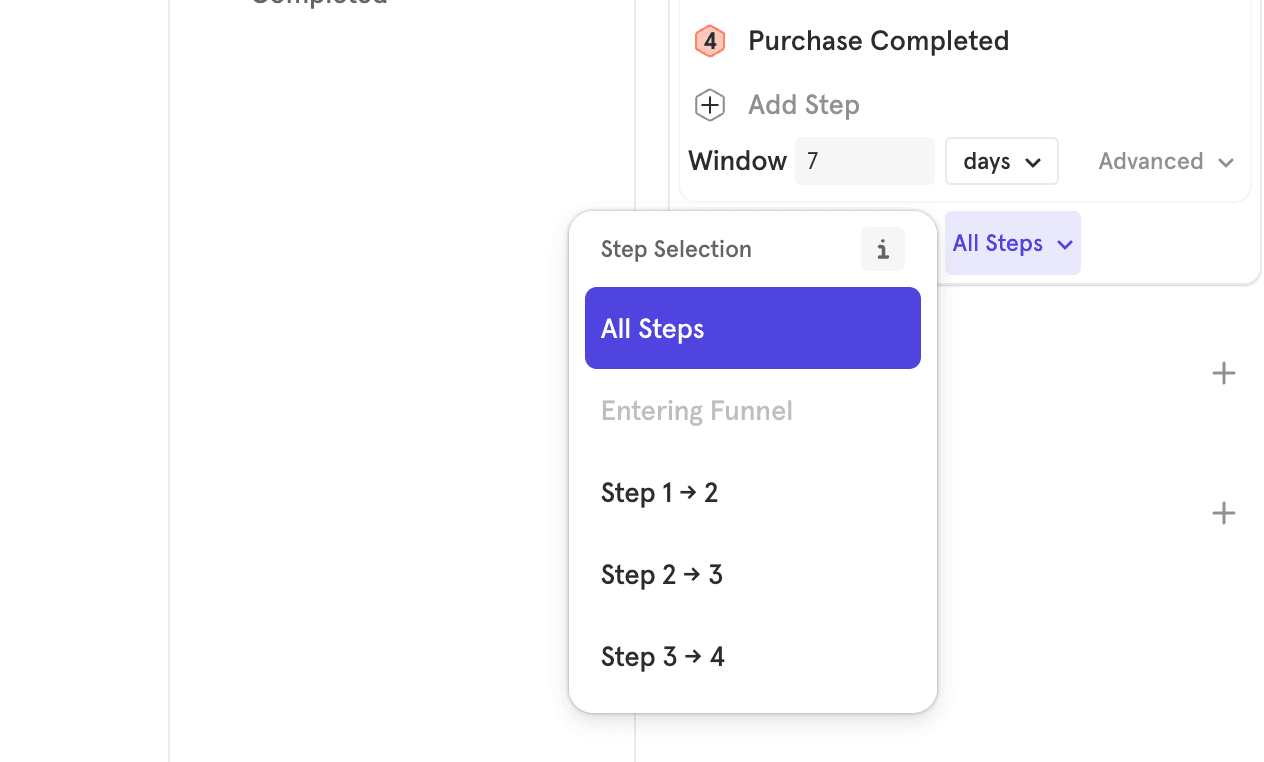Click the lower plus icon on the right edge
This screenshot has width=1264, height=762.
(x=1223, y=512)
